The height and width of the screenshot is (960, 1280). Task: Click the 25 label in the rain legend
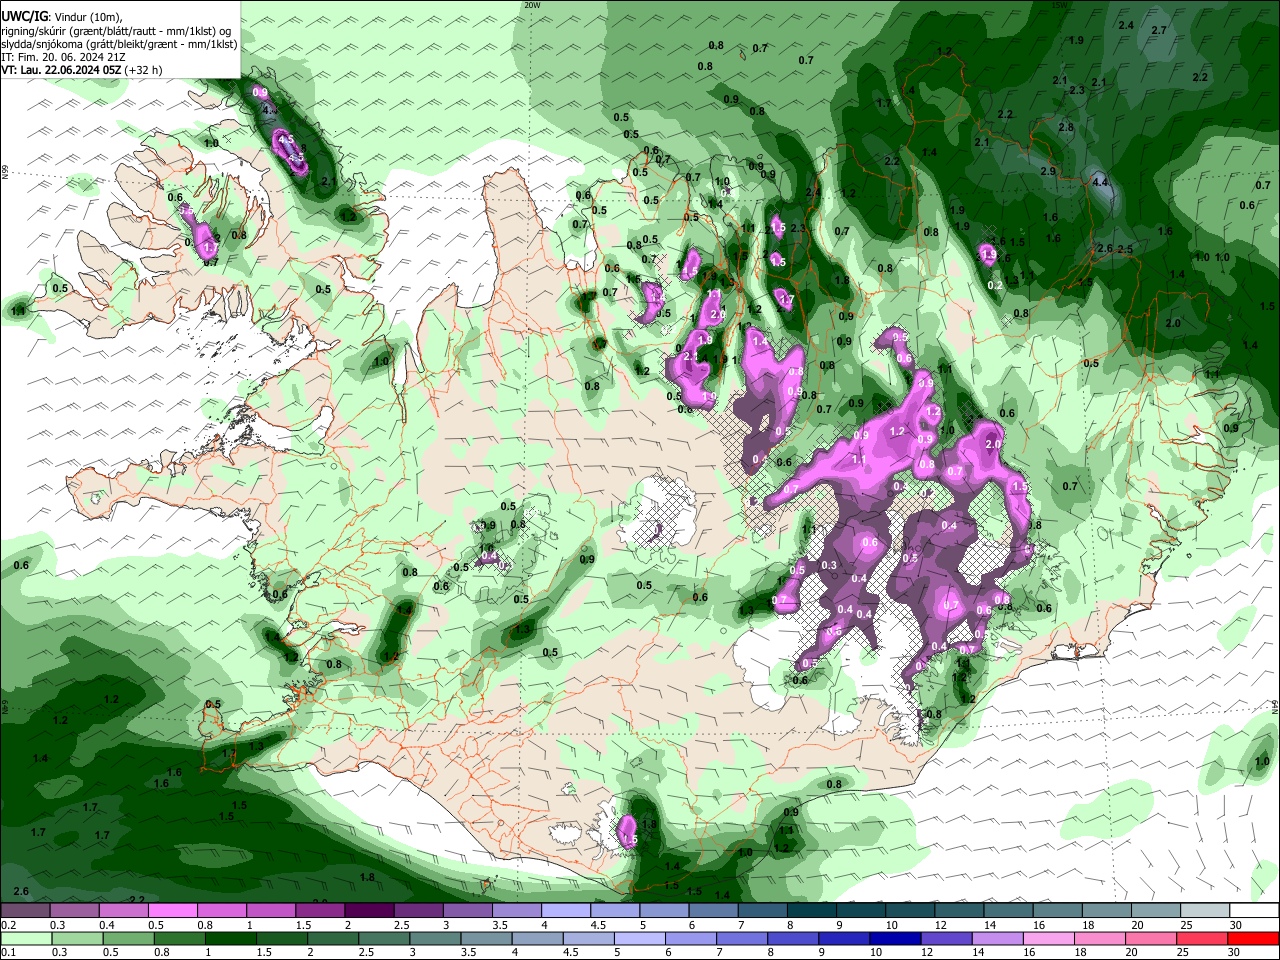pos(1184,952)
